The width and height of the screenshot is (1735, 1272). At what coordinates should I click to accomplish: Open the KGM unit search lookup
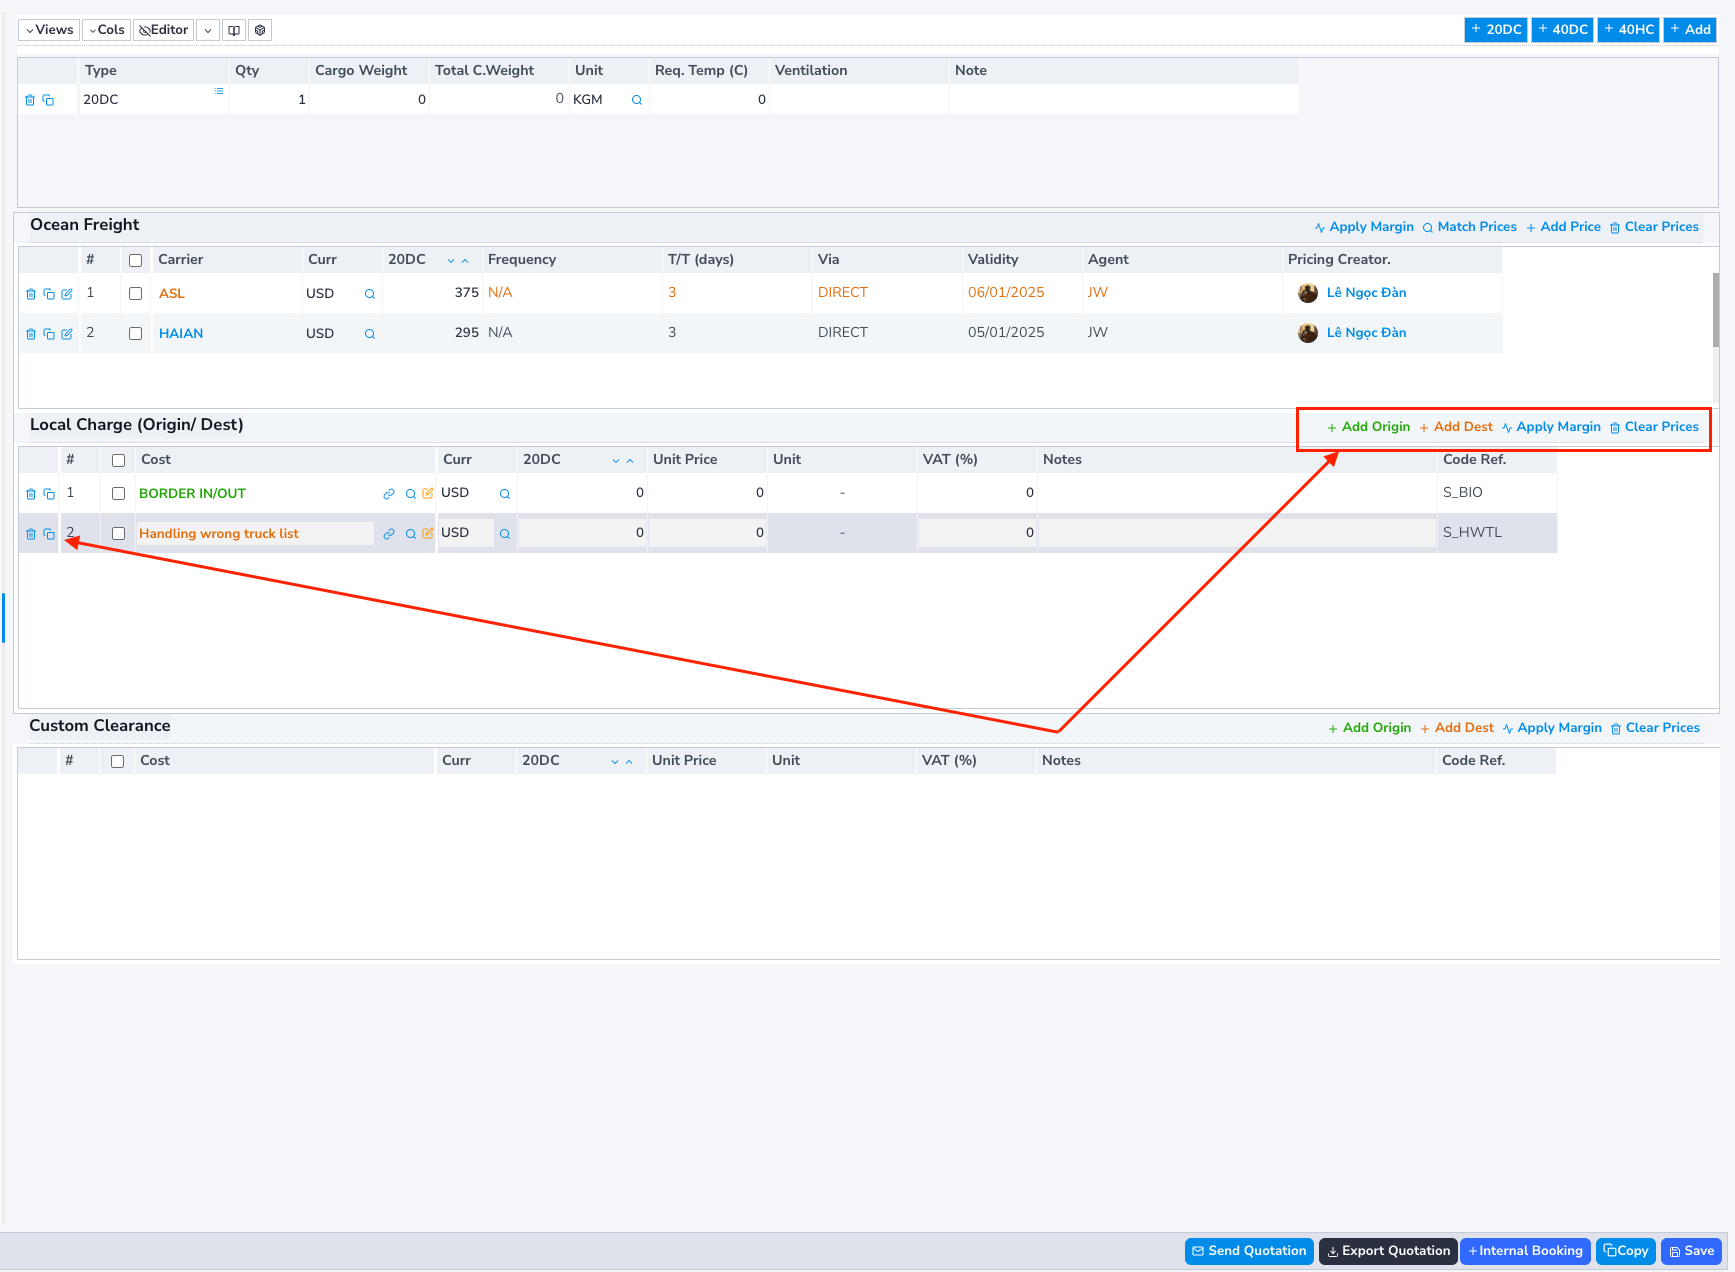(x=637, y=100)
